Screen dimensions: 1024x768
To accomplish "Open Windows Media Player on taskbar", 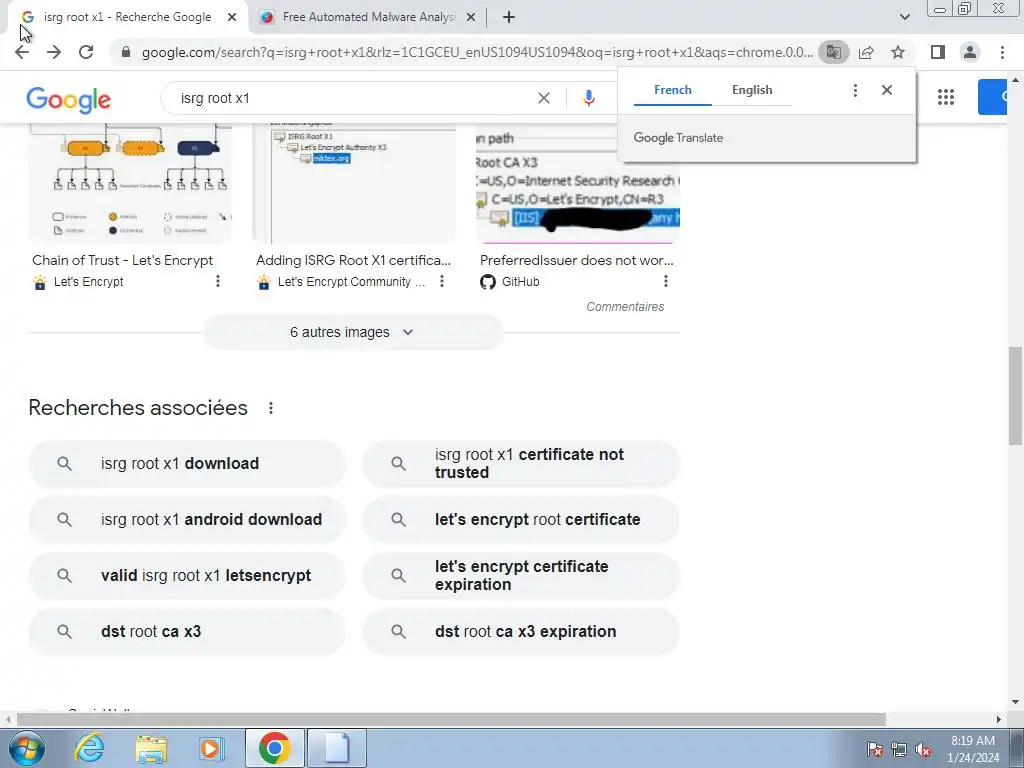I will point(212,748).
